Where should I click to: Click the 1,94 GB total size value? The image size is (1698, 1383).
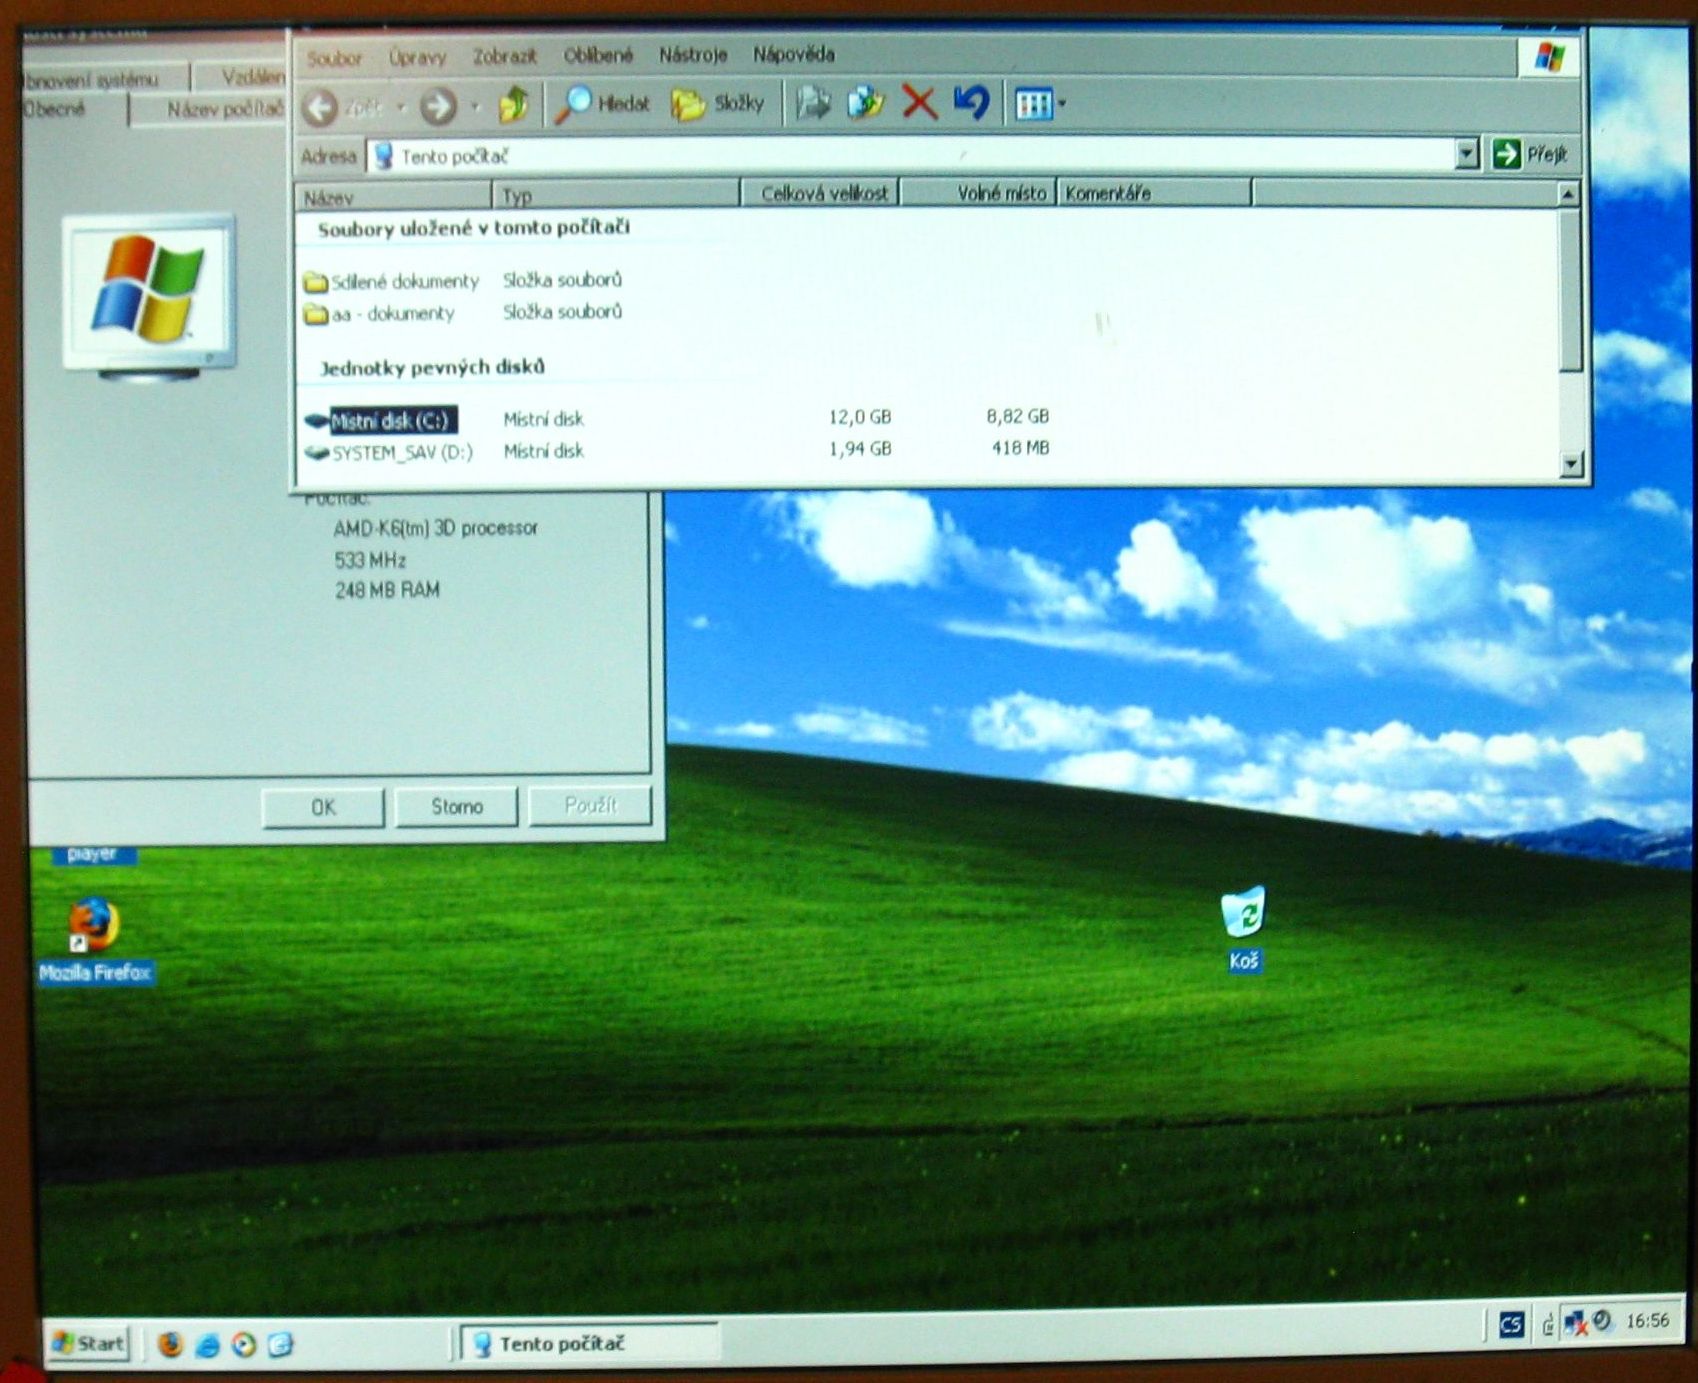(x=859, y=448)
